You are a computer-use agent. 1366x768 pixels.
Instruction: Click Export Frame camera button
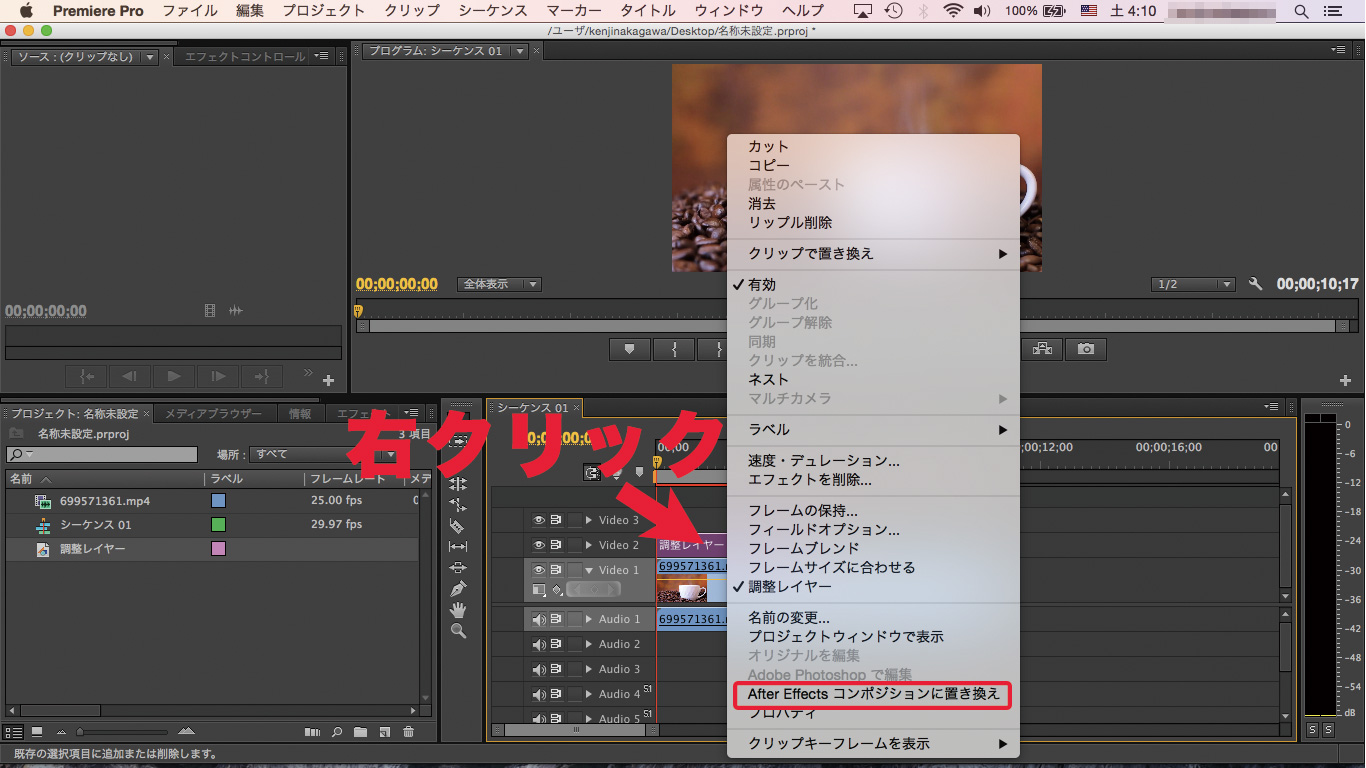pyautogui.click(x=1086, y=349)
